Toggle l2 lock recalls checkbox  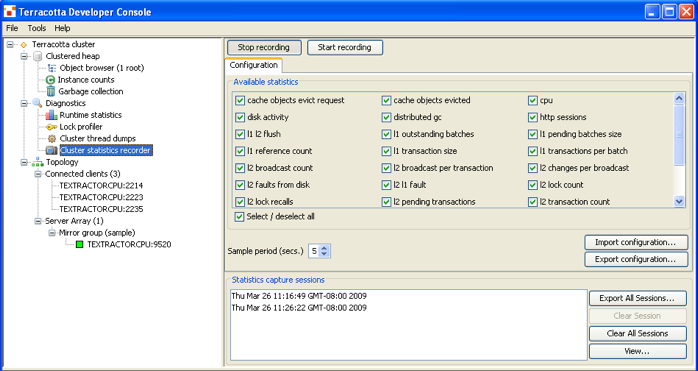pyautogui.click(x=240, y=202)
